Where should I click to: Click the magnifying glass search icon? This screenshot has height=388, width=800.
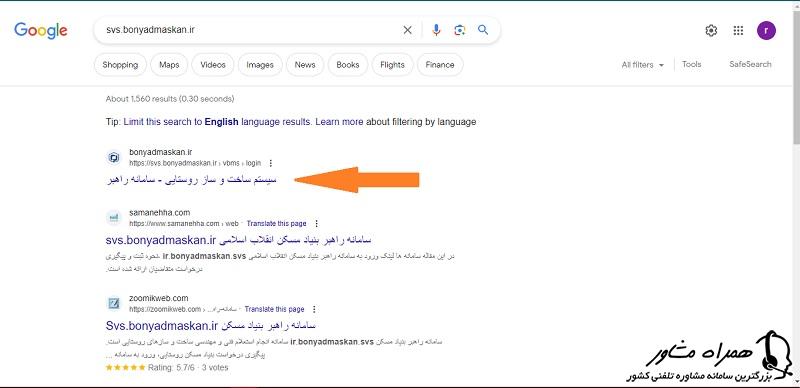point(483,30)
